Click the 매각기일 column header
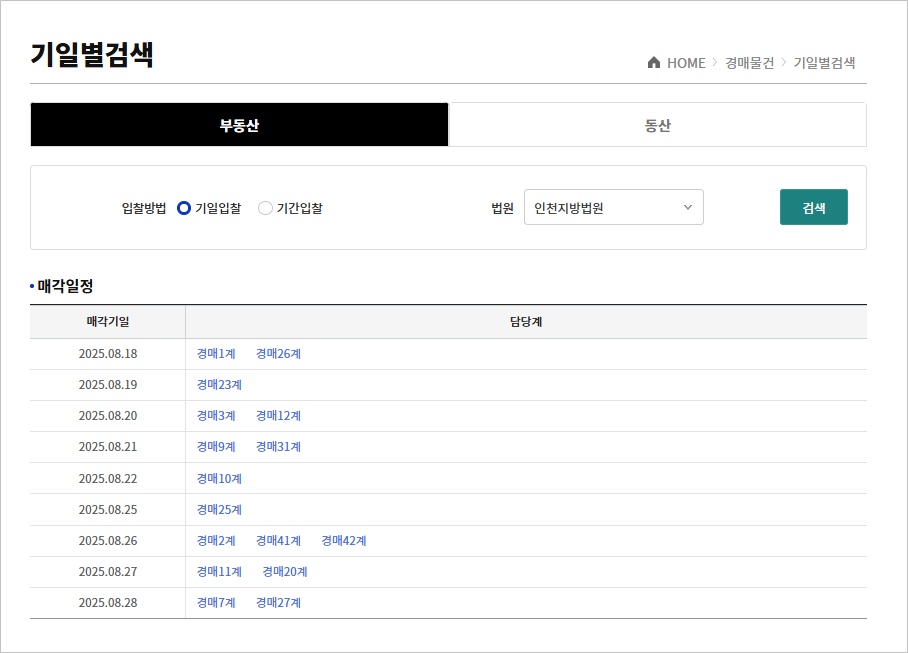This screenshot has width=908, height=653. [108, 321]
